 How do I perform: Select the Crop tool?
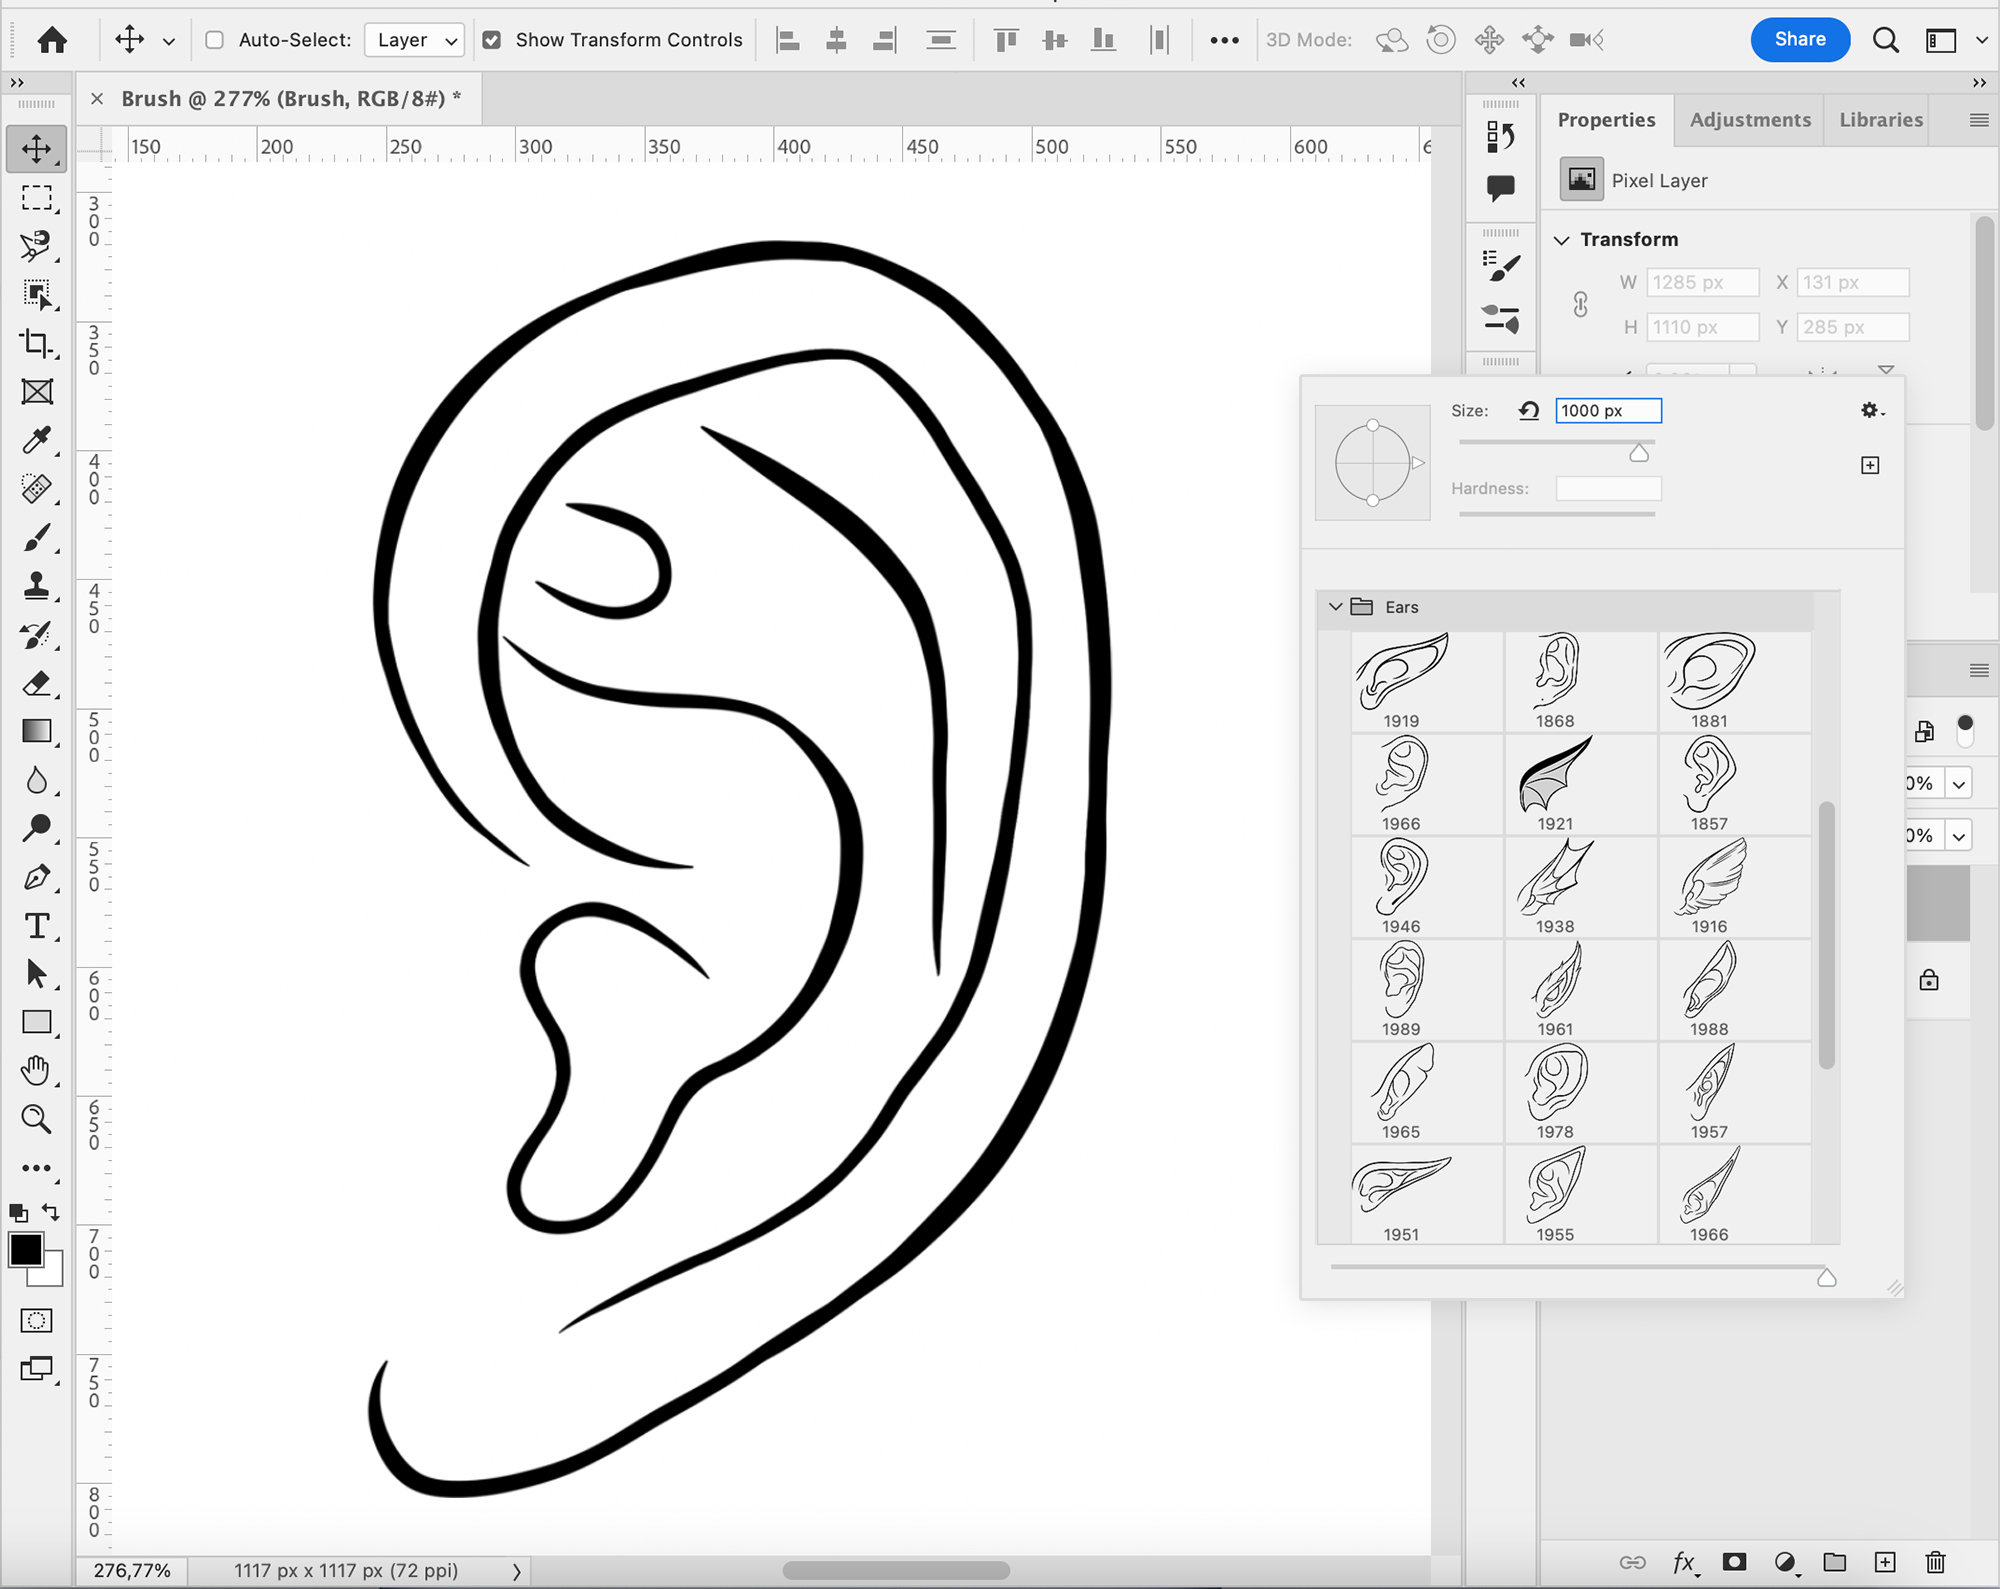coord(37,344)
